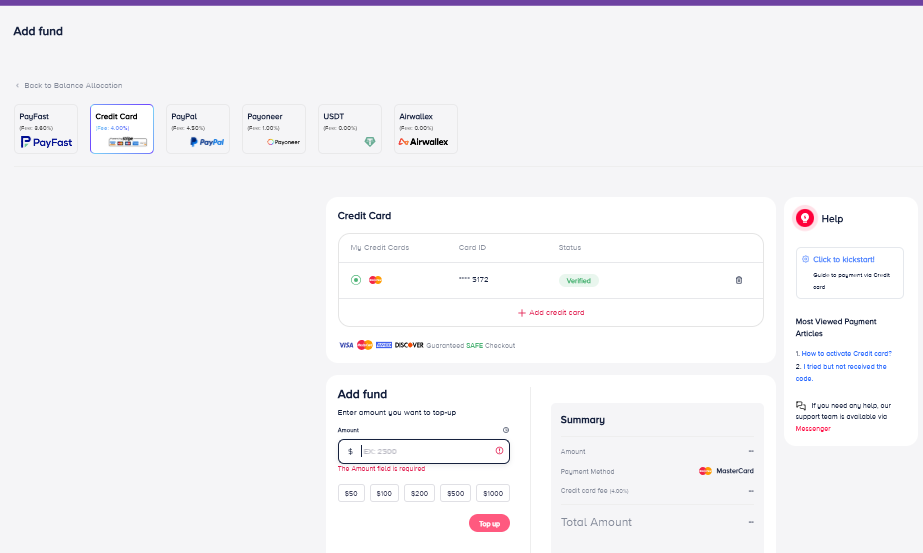The image size is (923, 553).
Task: Go back to Balance Allocation
Action: 70,86
